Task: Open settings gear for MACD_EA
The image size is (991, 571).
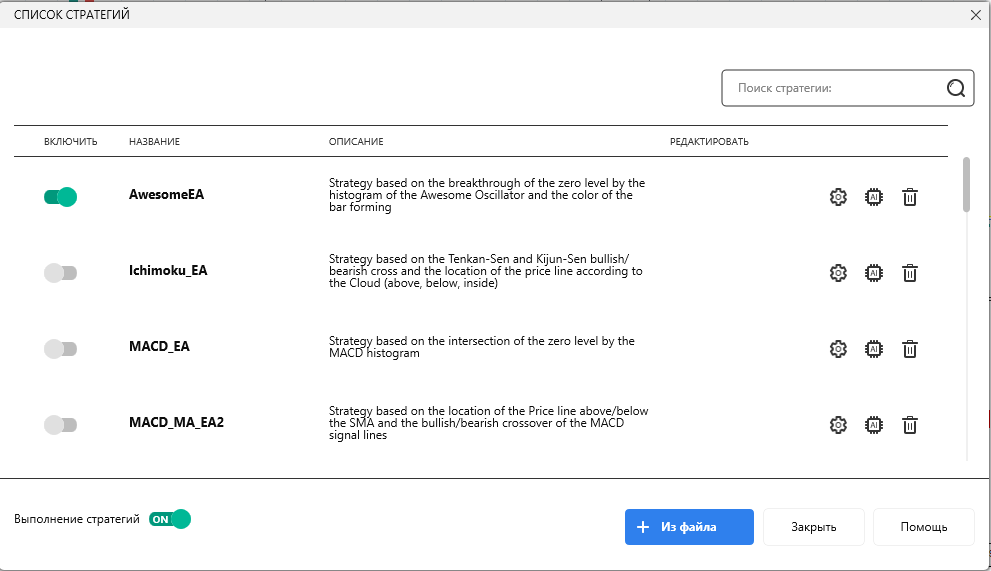Action: click(x=838, y=349)
